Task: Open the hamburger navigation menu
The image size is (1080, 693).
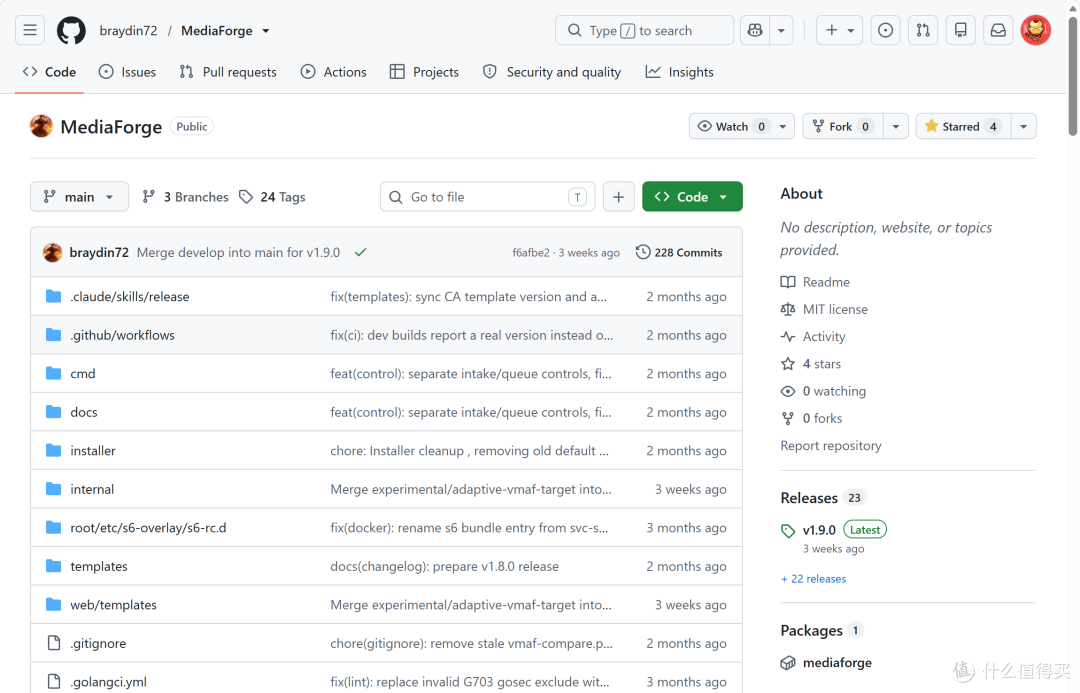Action: tap(30, 30)
